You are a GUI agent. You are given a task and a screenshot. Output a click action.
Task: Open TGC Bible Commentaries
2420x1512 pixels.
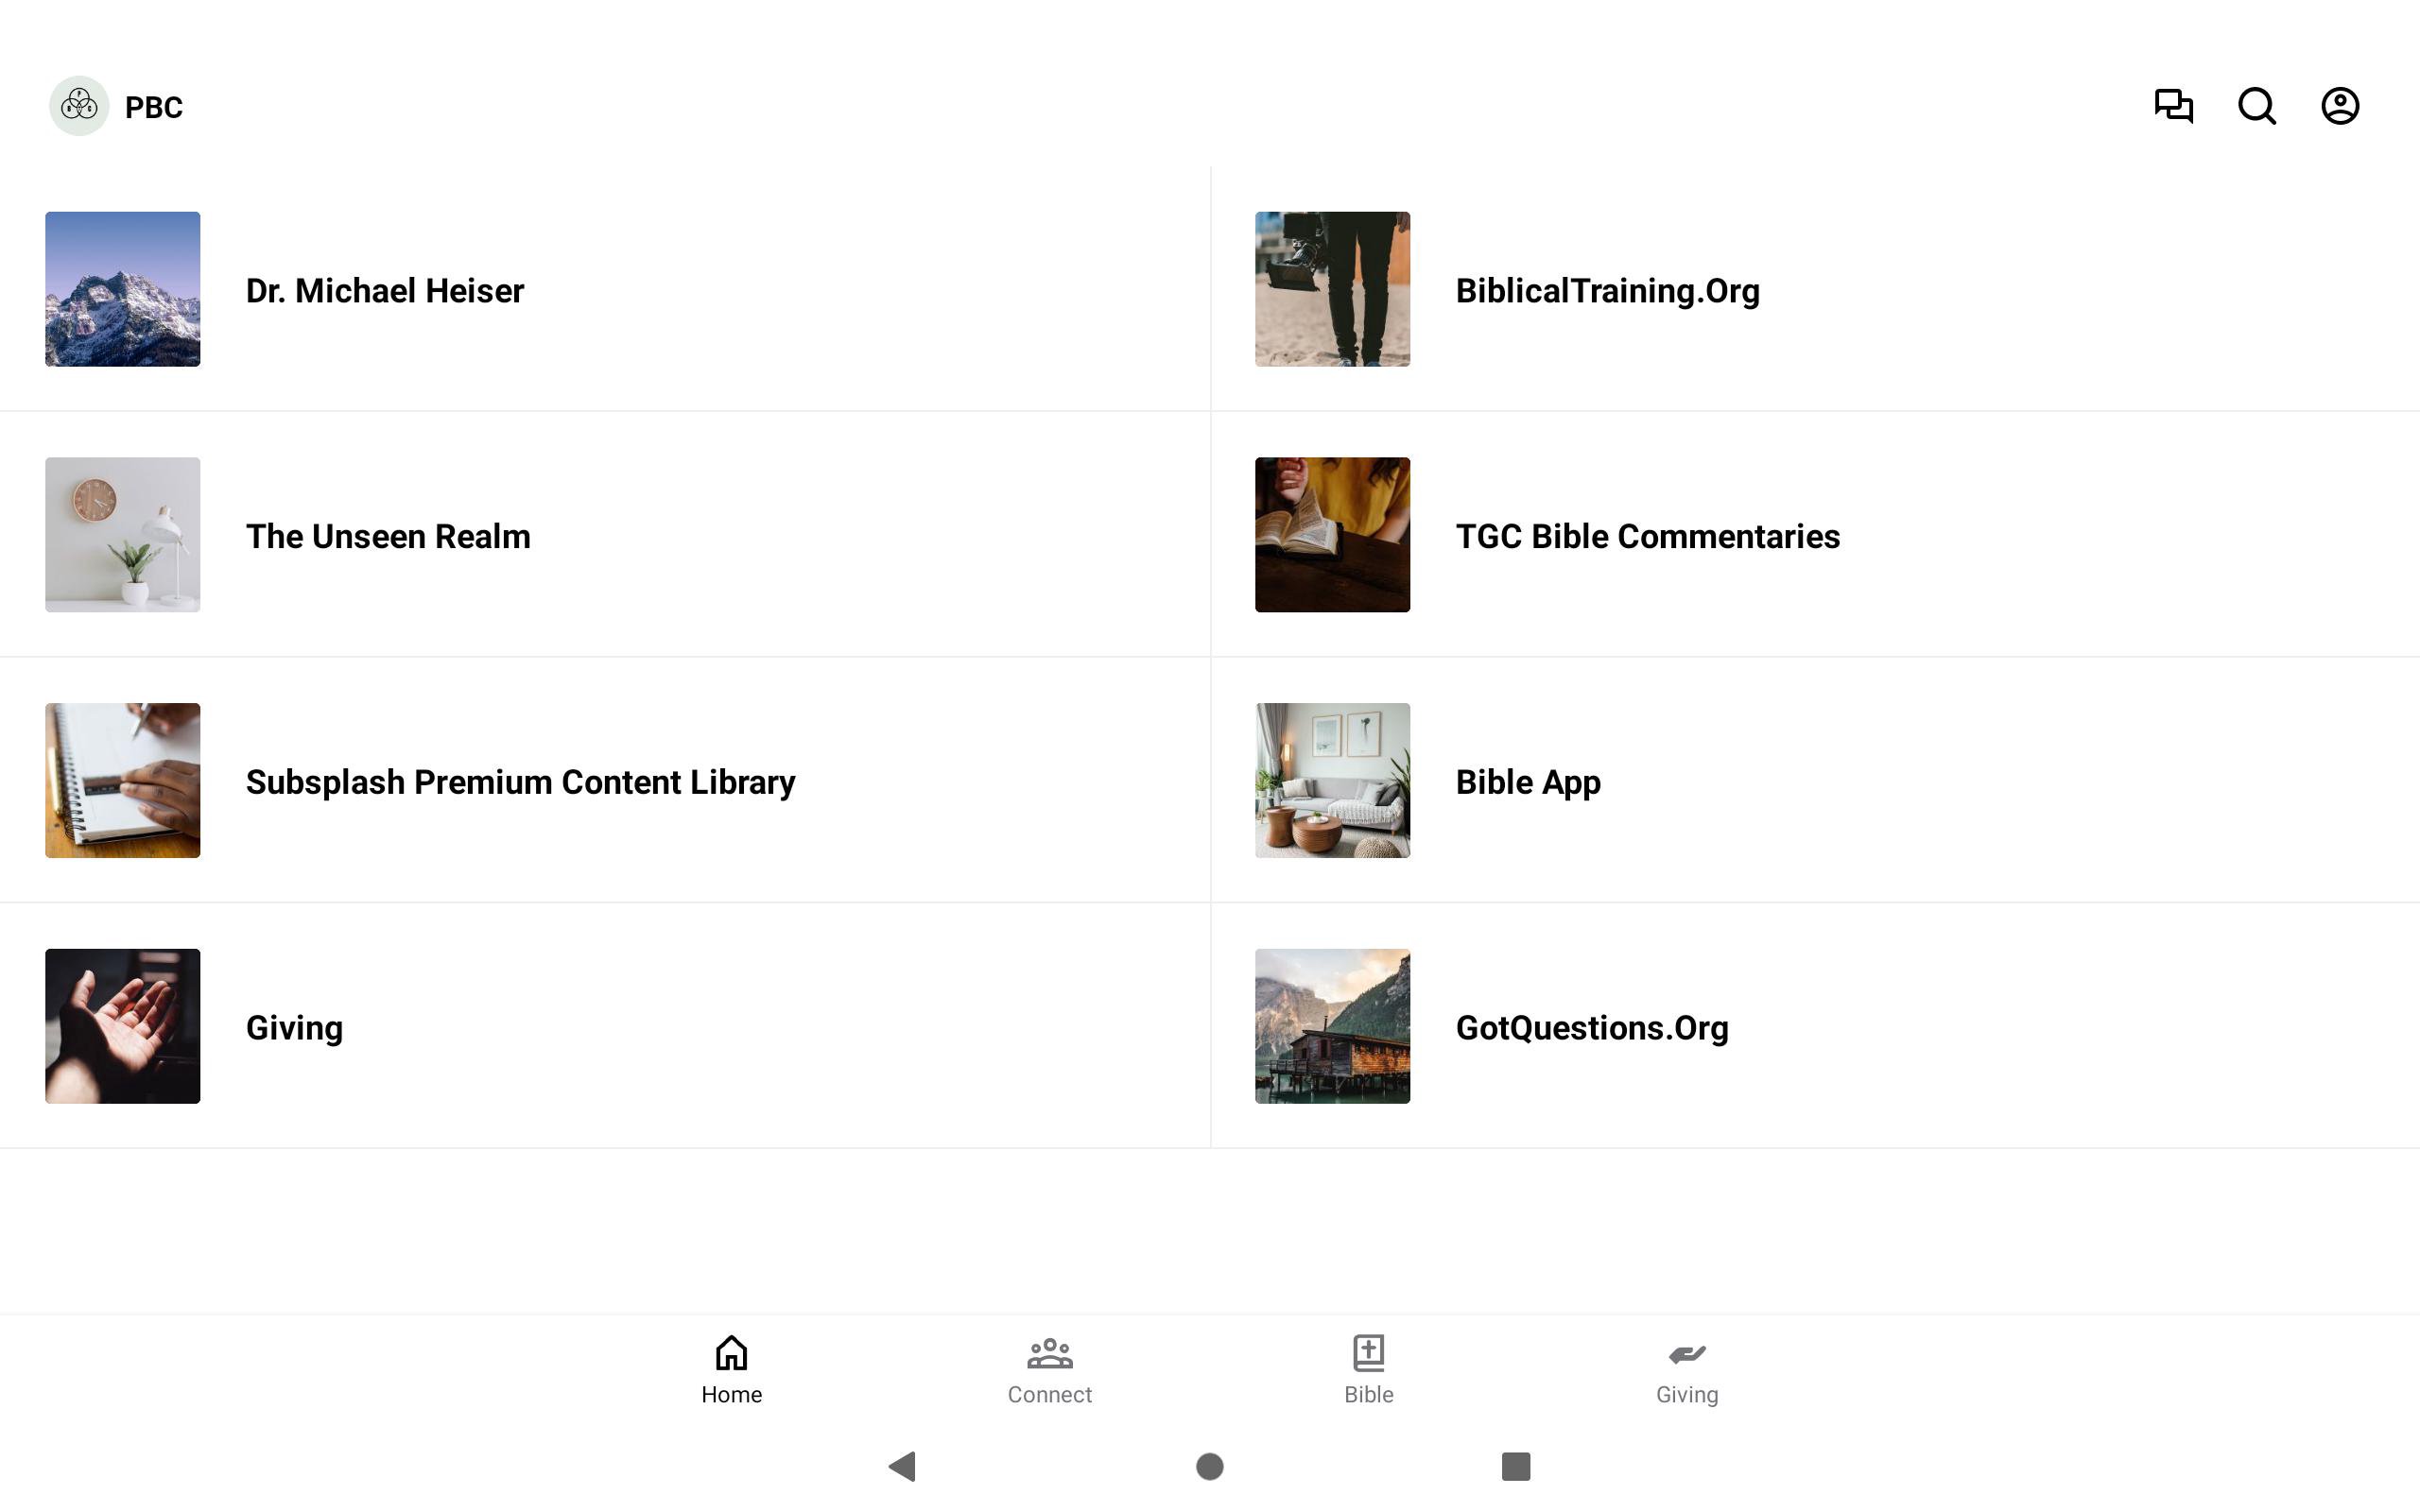coord(1646,536)
